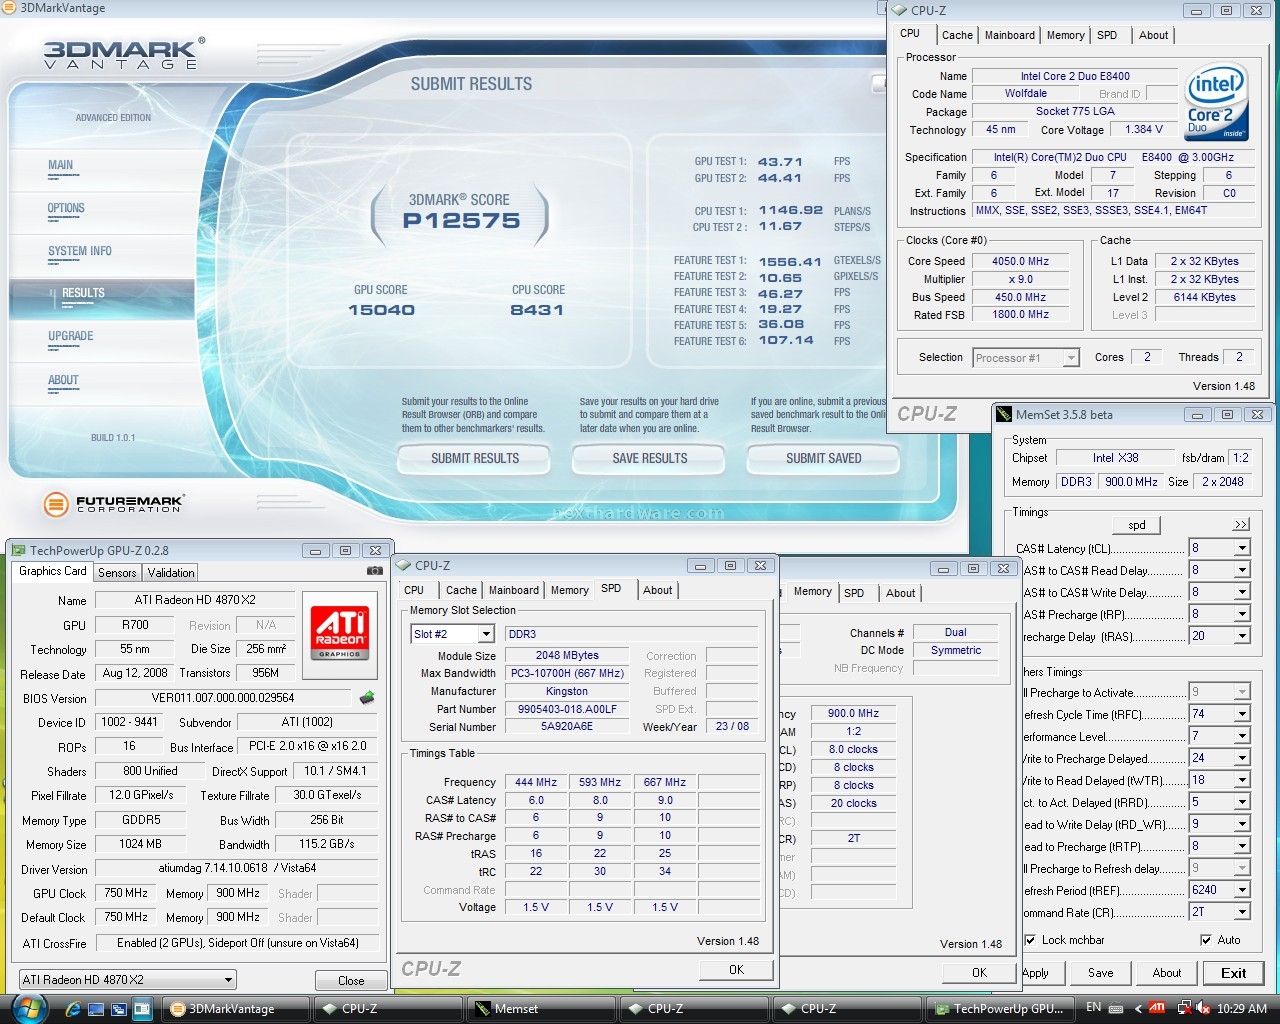Click the MemSet title bar memory icon
Screen dimensions: 1280x1024
[1004, 414]
